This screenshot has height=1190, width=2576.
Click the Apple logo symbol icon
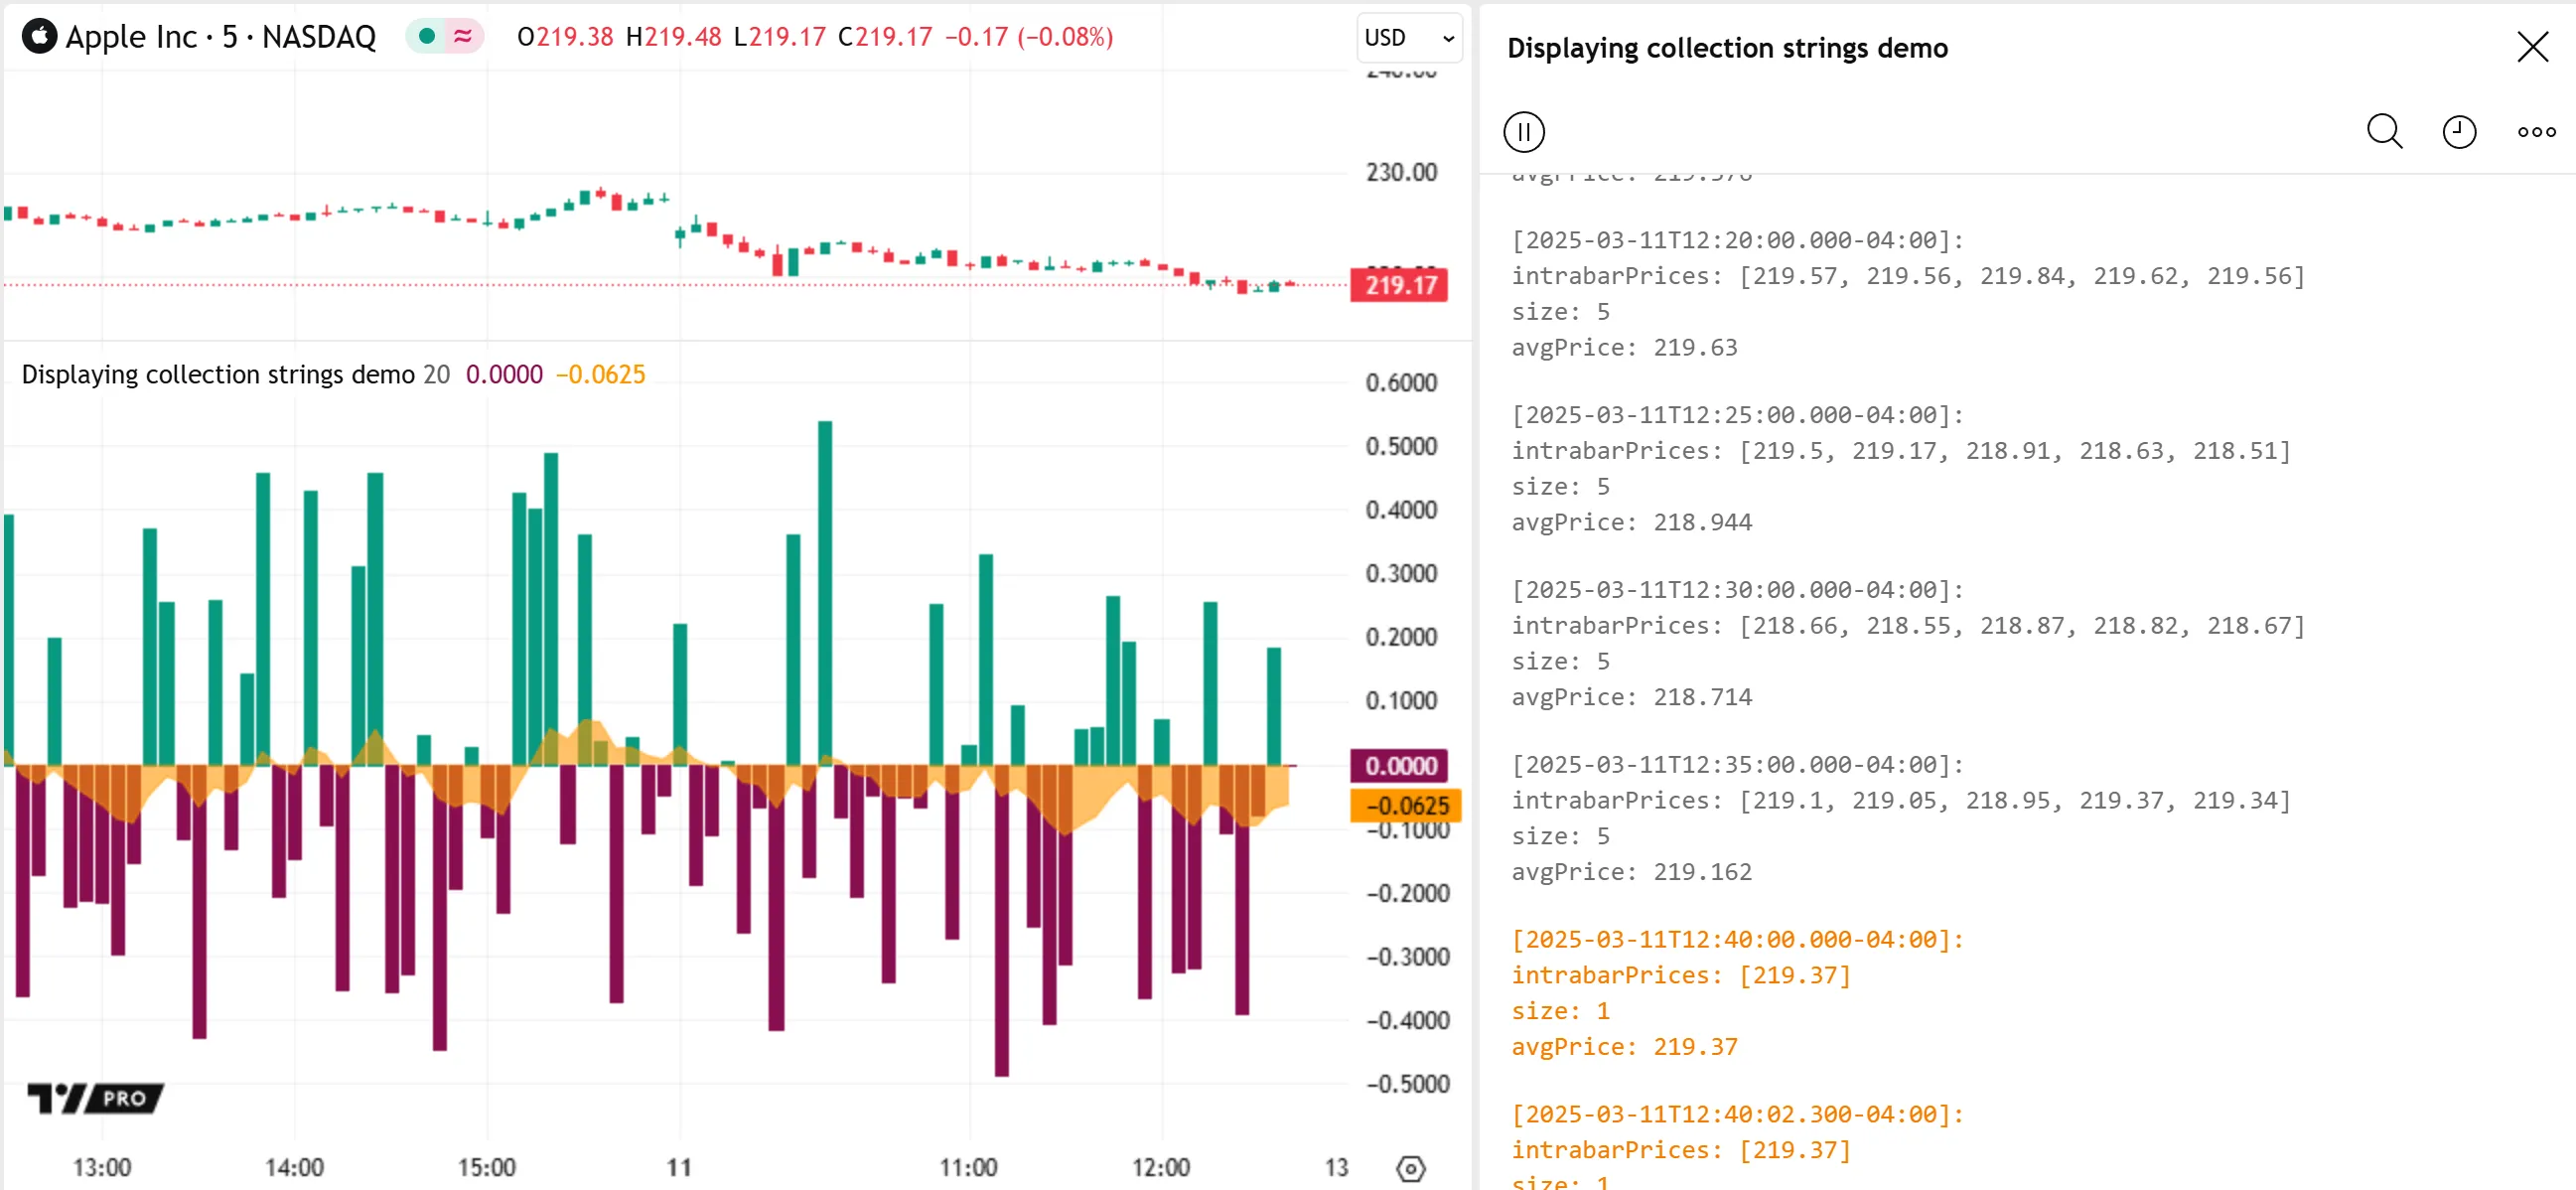39,37
